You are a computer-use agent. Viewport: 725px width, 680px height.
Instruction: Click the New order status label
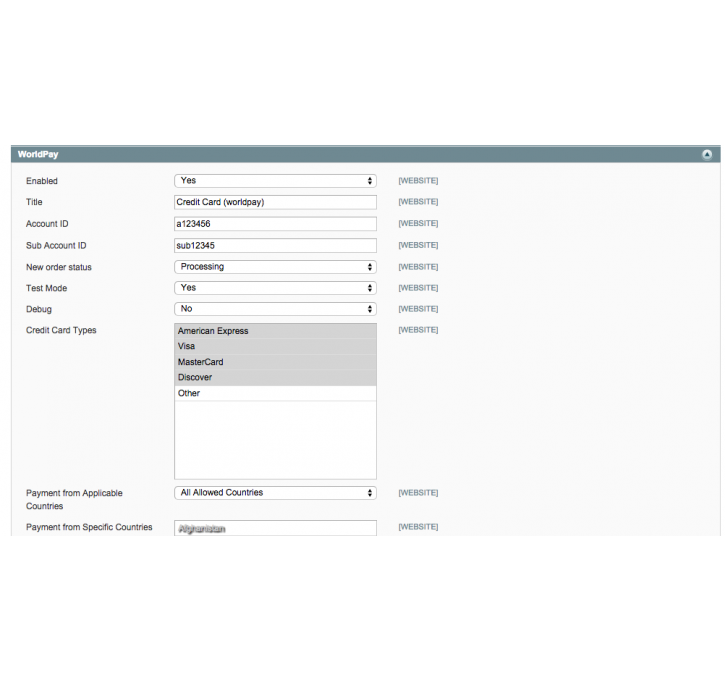coord(59,267)
